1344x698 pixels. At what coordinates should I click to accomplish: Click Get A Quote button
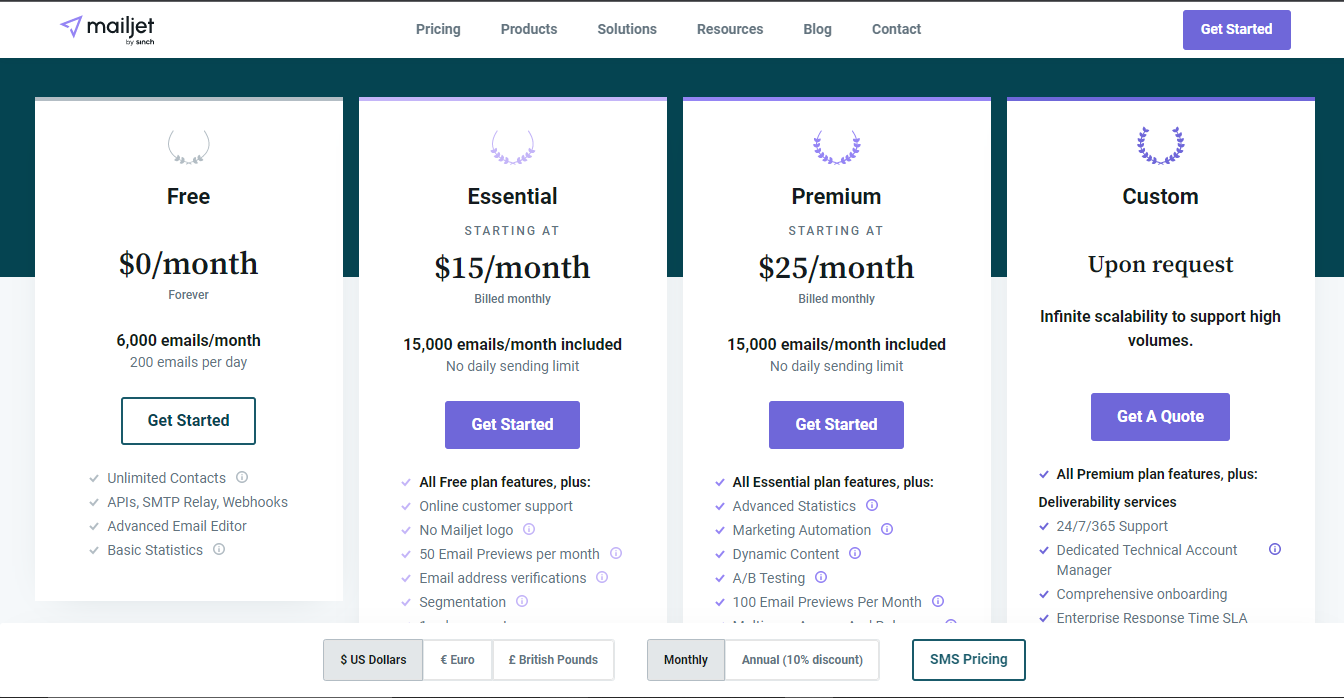tap(1160, 417)
